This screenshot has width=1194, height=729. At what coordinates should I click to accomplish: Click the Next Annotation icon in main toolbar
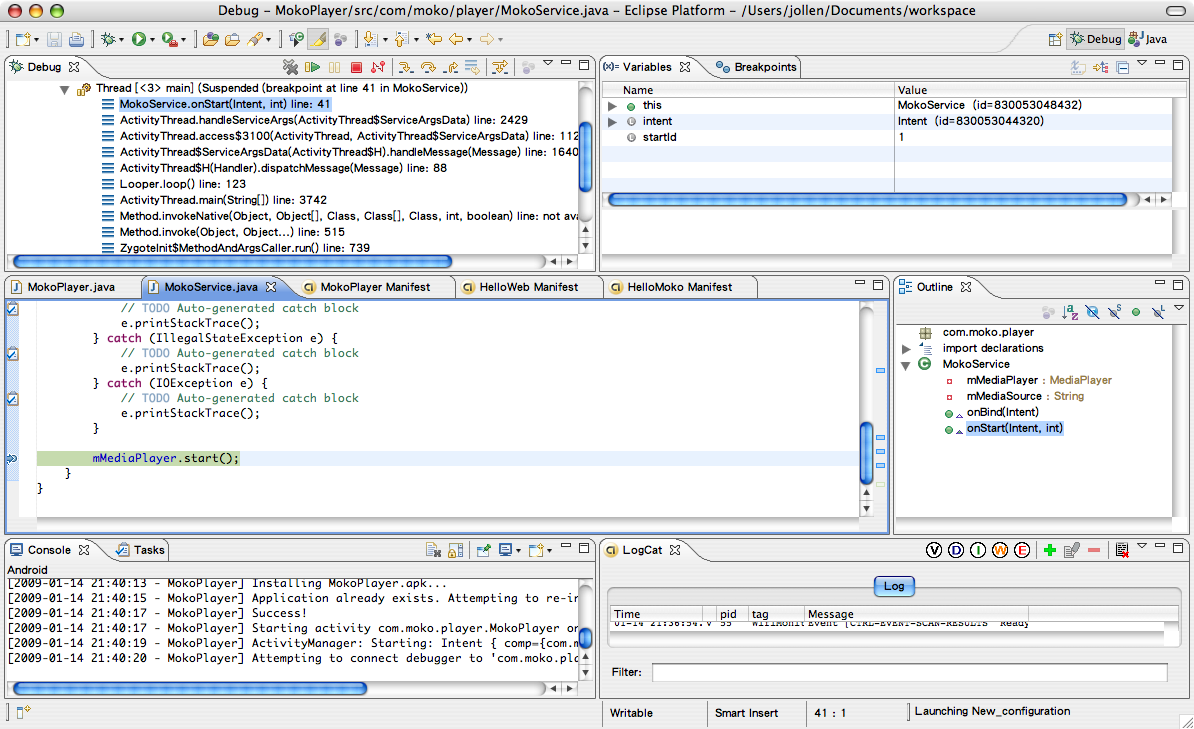coord(369,39)
